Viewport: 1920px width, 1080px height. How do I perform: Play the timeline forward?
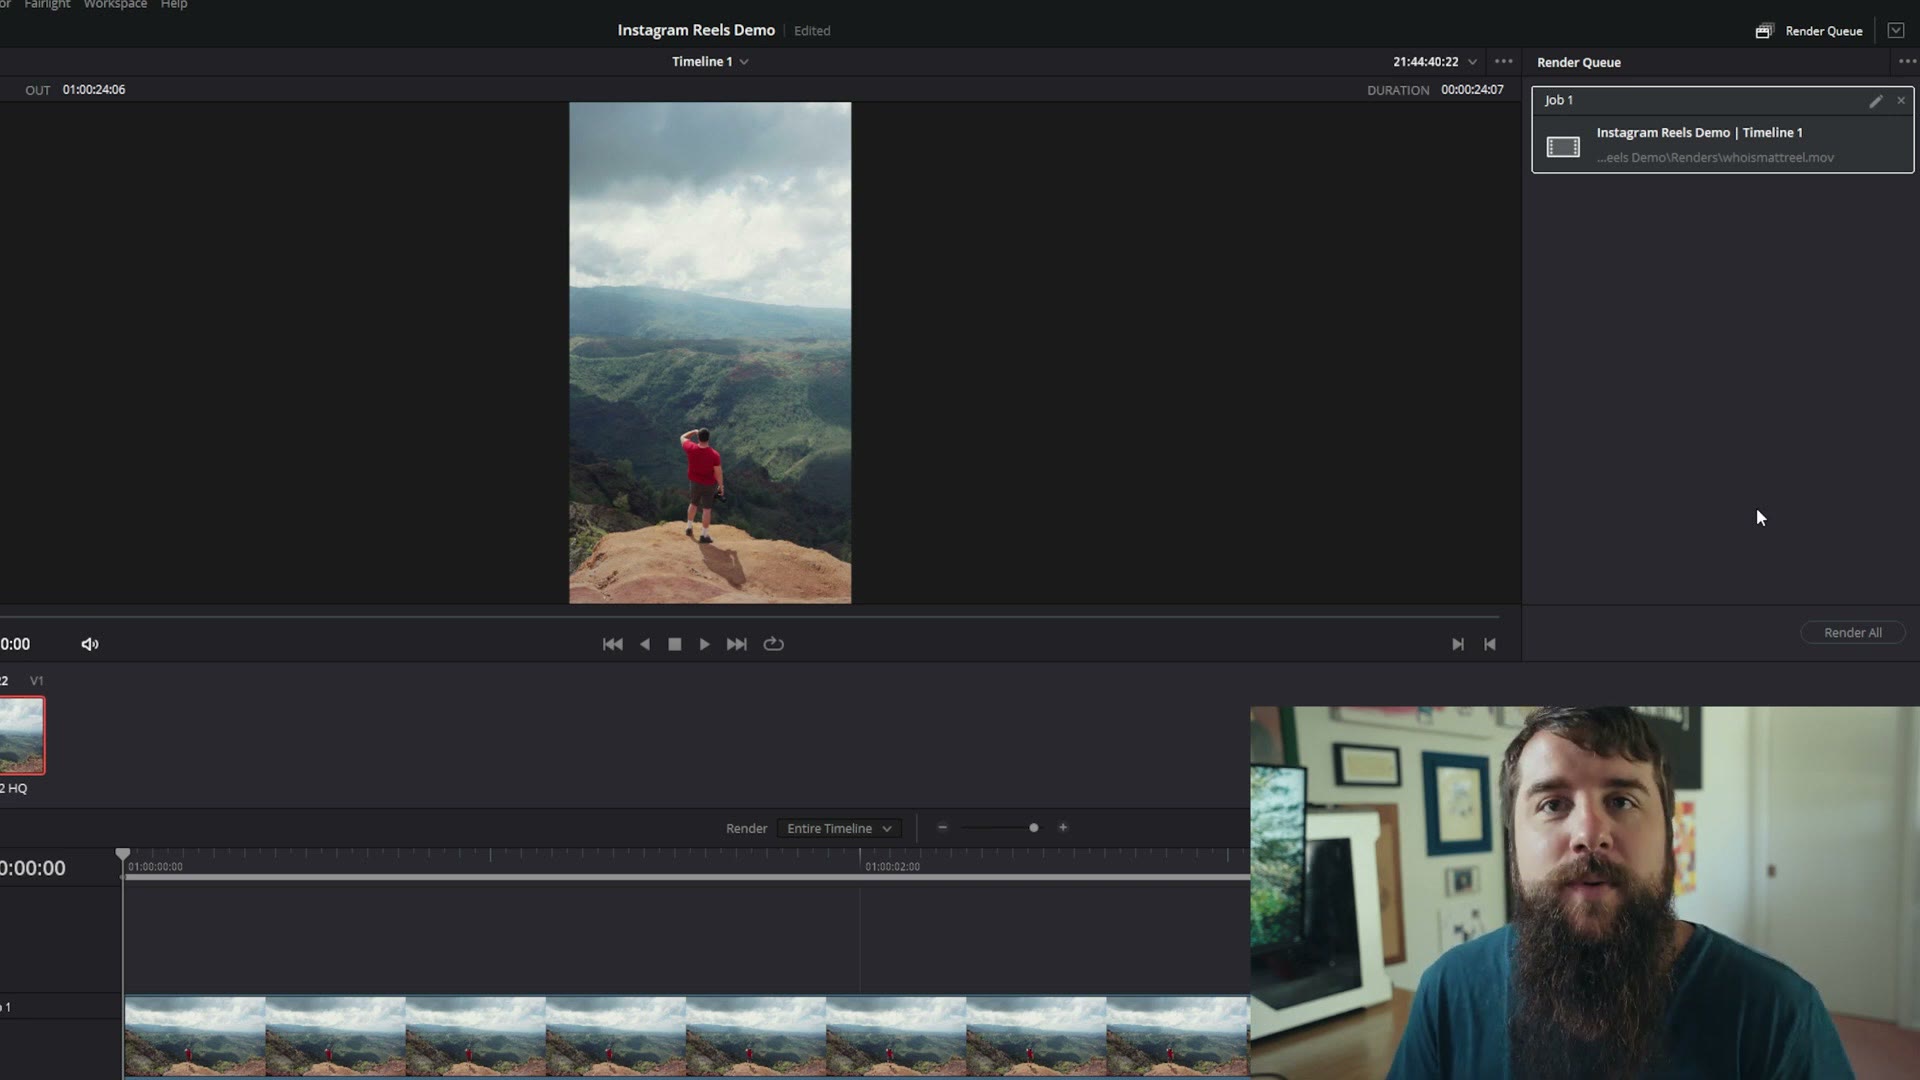(x=704, y=645)
